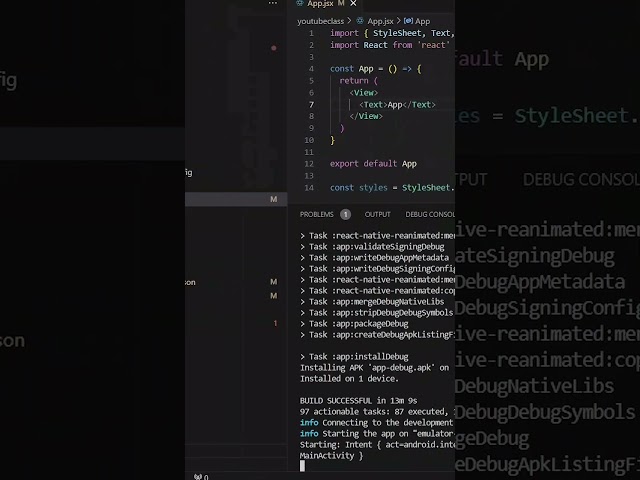This screenshot has width=640, height=480.
Task: Click "info Connecting to the development" line
Action: pyautogui.click(x=377, y=423)
